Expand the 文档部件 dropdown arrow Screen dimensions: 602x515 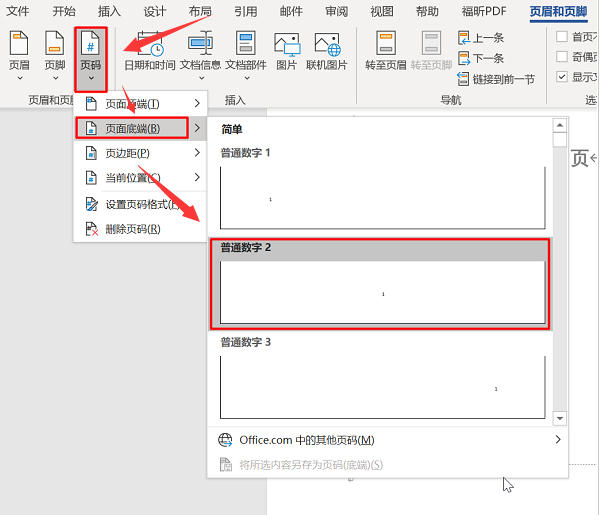pyautogui.click(x=247, y=78)
